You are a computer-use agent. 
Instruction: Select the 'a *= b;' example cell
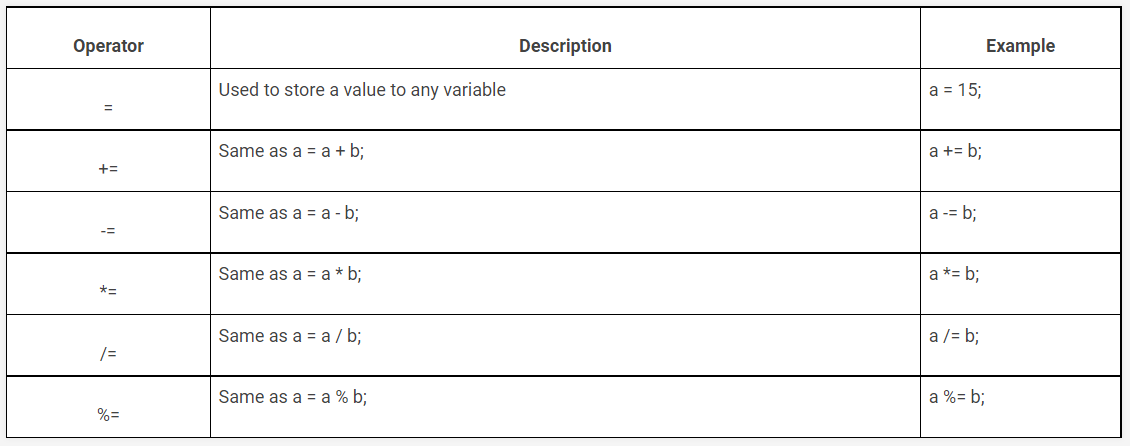point(954,274)
